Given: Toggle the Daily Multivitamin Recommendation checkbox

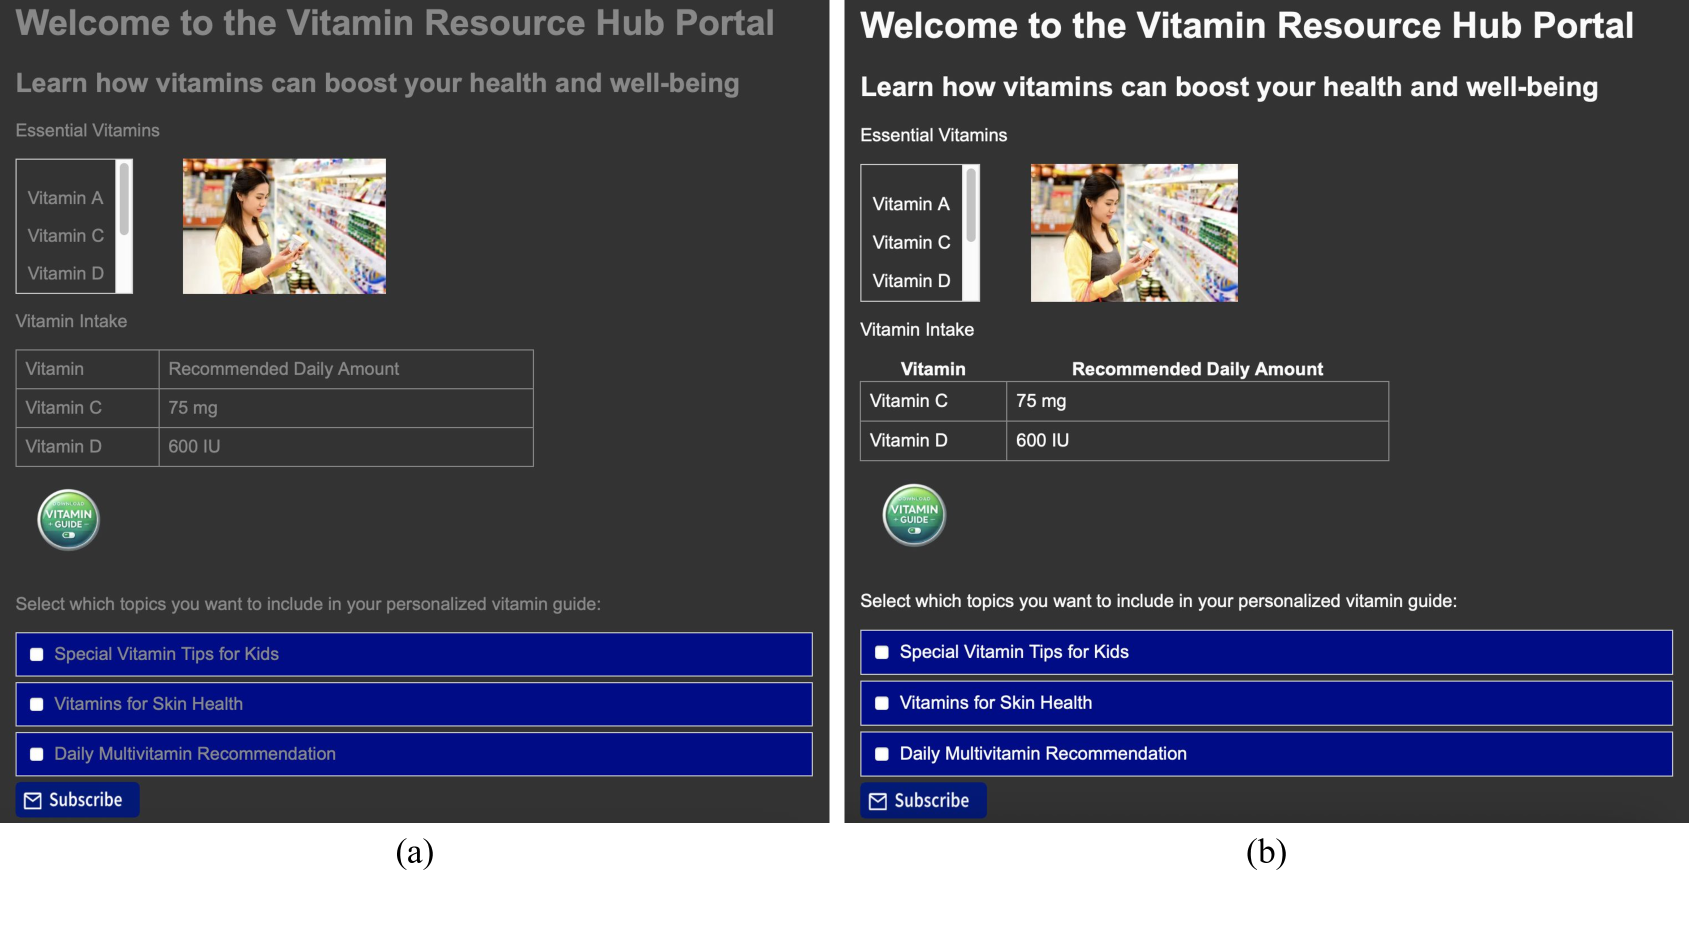Looking at the screenshot, I should [36, 754].
